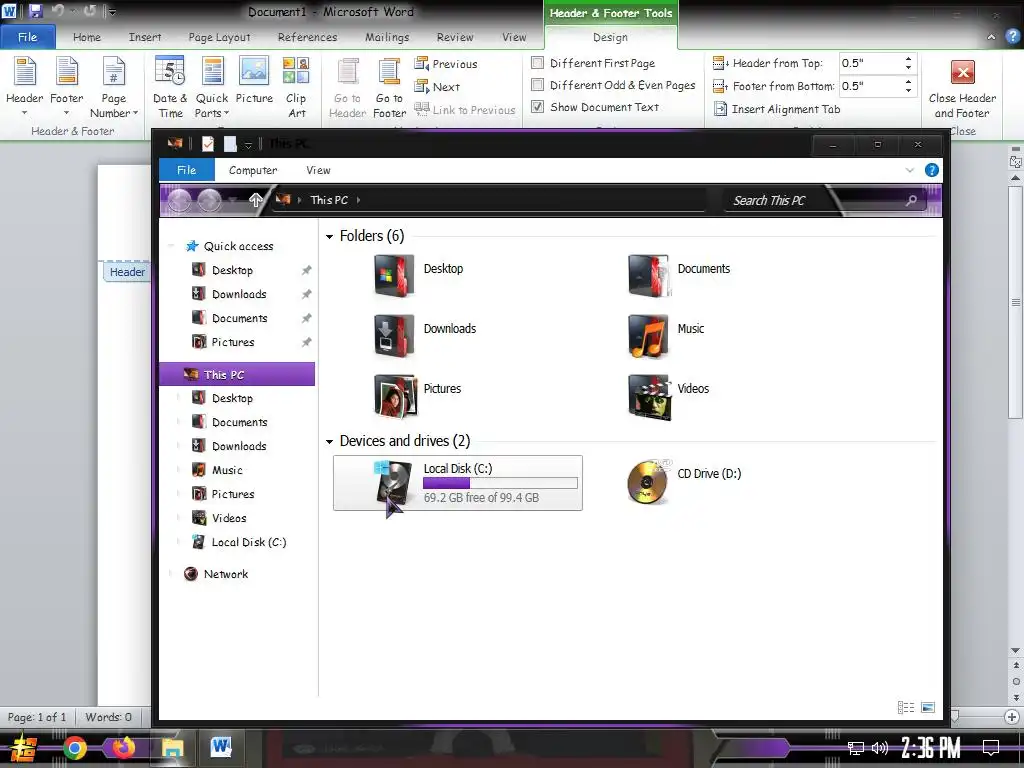The image size is (1024, 768).
Task: Open the Footer gallery in Word ribbon
Action: click(x=67, y=87)
